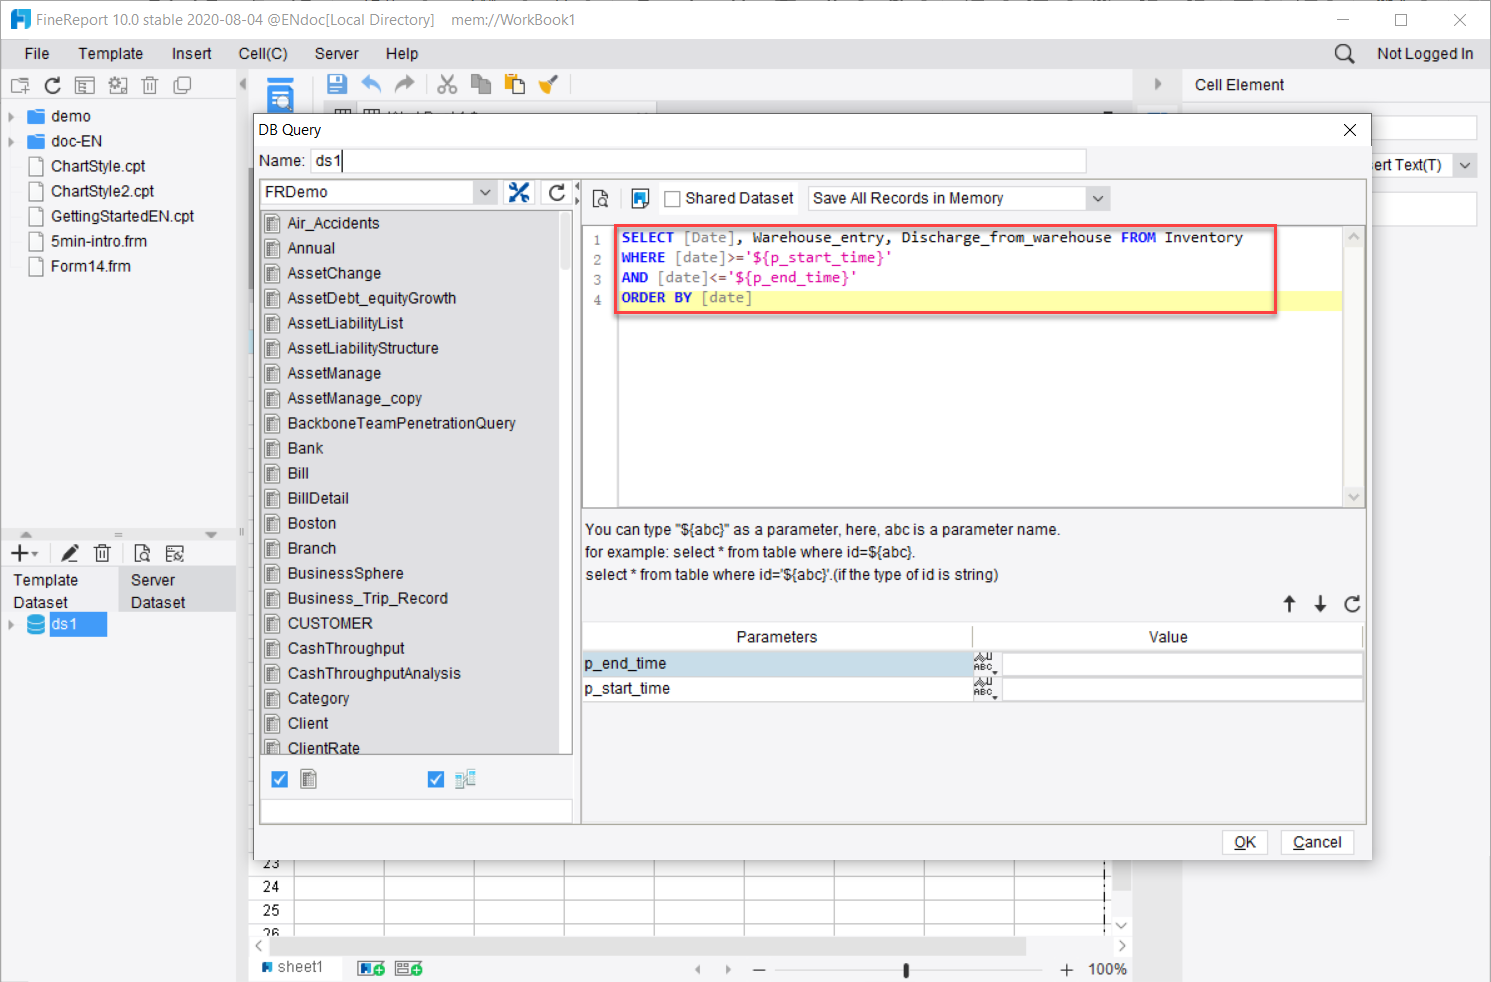The height and width of the screenshot is (982, 1491).
Task: Expand the ds1 dataset tree node
Action: coord(10,624)
